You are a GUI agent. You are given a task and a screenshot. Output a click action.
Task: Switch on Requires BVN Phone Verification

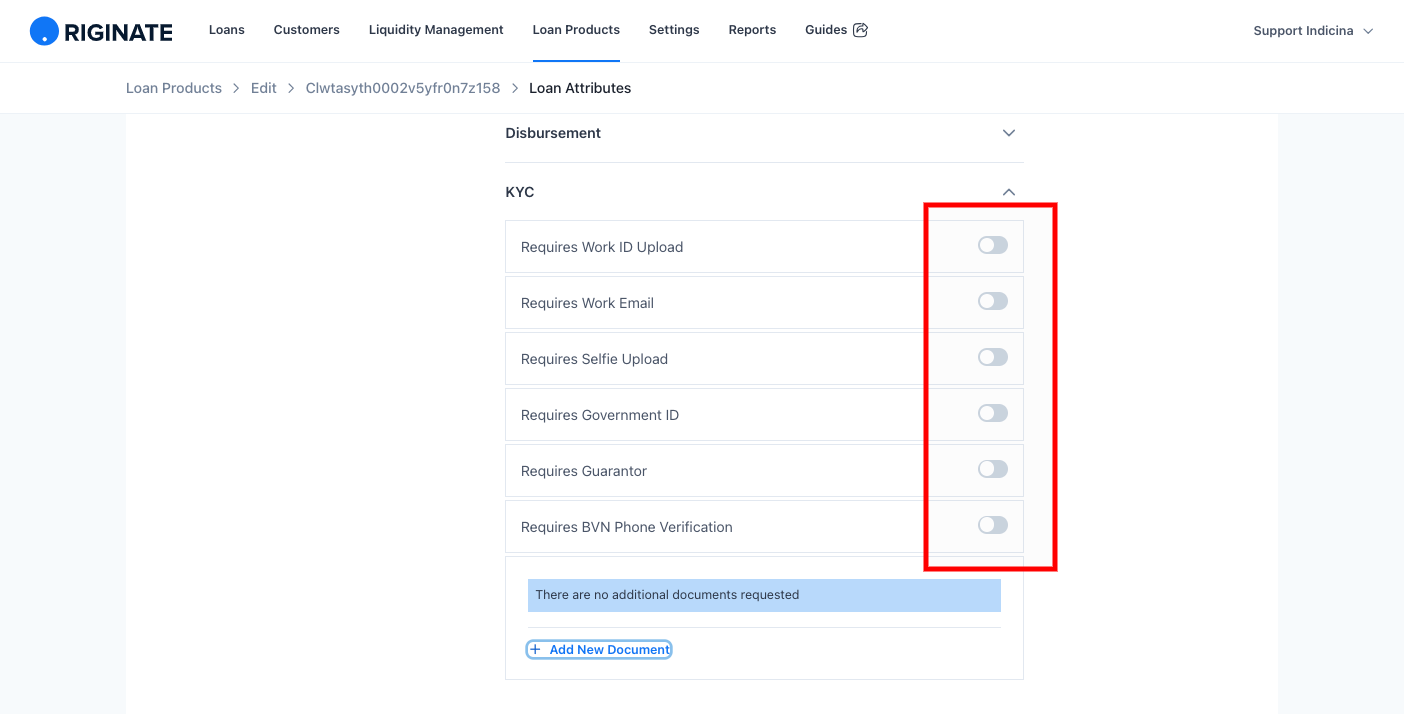993,525
